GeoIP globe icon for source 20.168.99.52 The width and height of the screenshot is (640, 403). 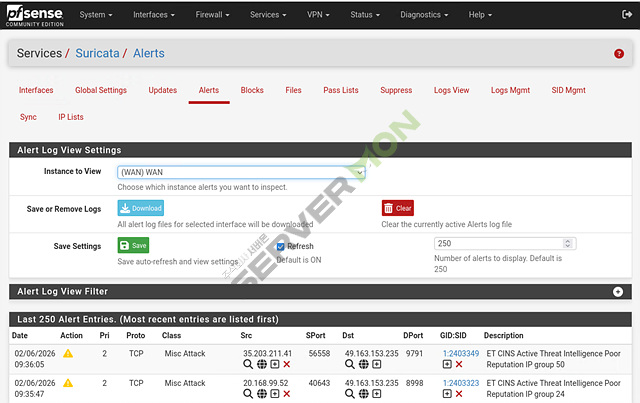pyautogui.click(x=262, y=394)
